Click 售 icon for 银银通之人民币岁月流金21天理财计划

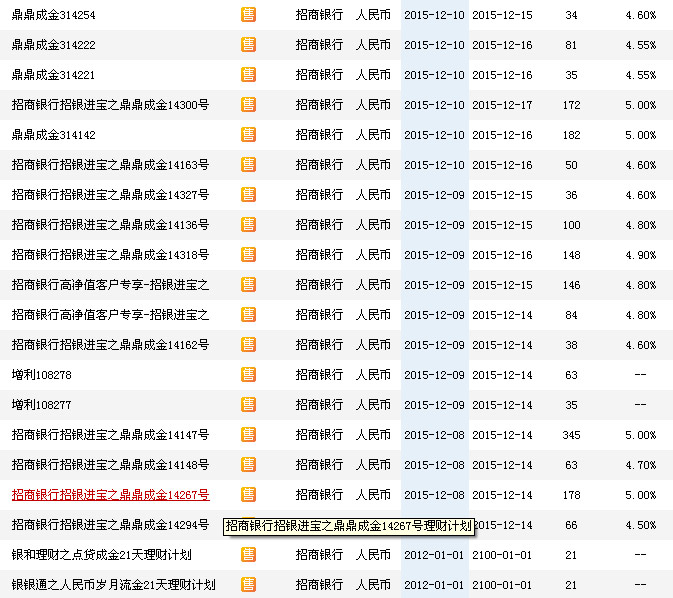[x=248, y=585]
